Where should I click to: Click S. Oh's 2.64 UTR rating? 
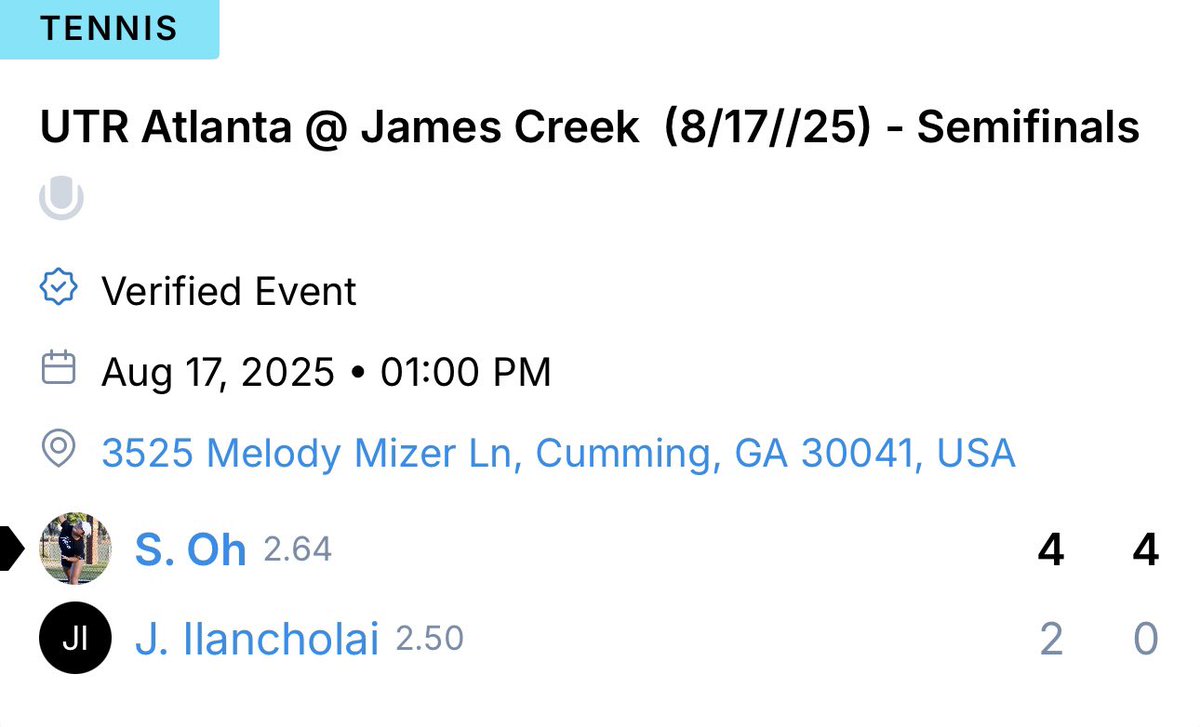(297, 549)
